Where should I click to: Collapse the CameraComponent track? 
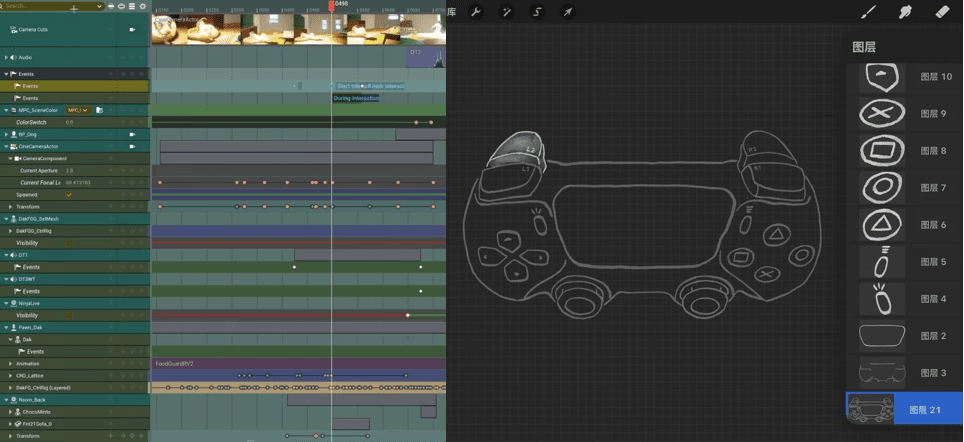tap(10, 158)
